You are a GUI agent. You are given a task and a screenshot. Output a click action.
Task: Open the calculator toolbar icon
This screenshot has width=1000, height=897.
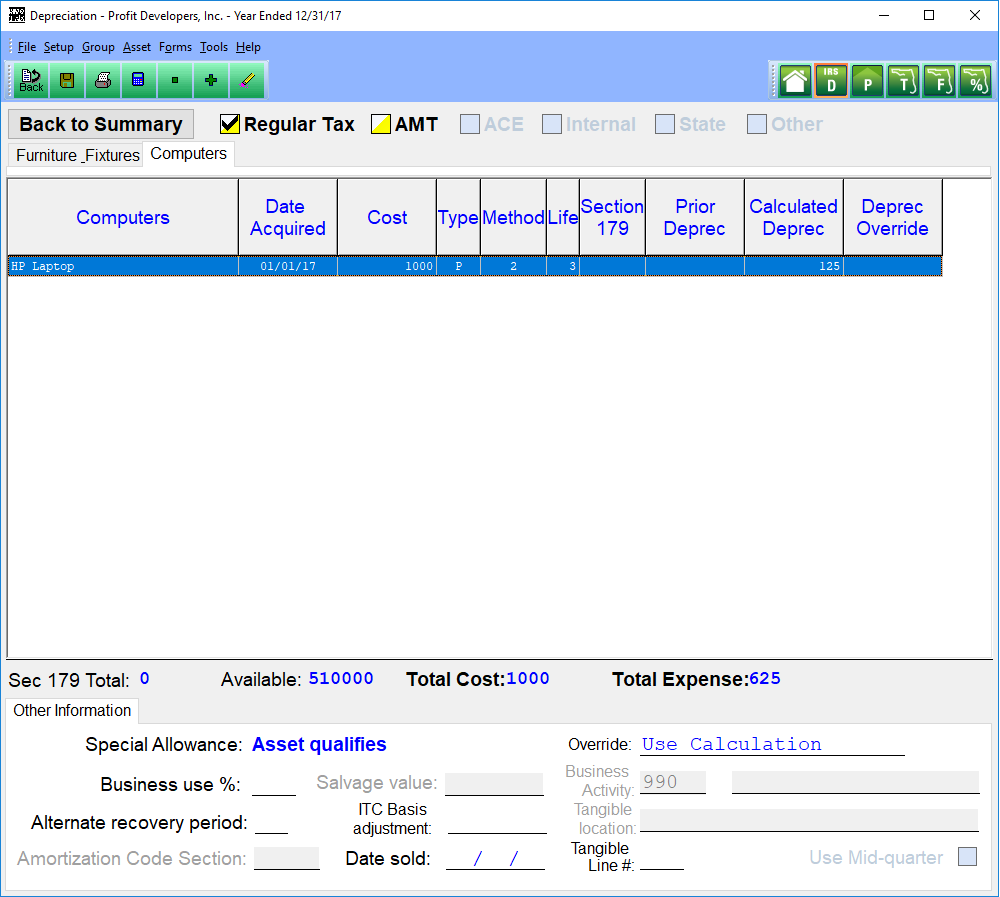(138, 80)
